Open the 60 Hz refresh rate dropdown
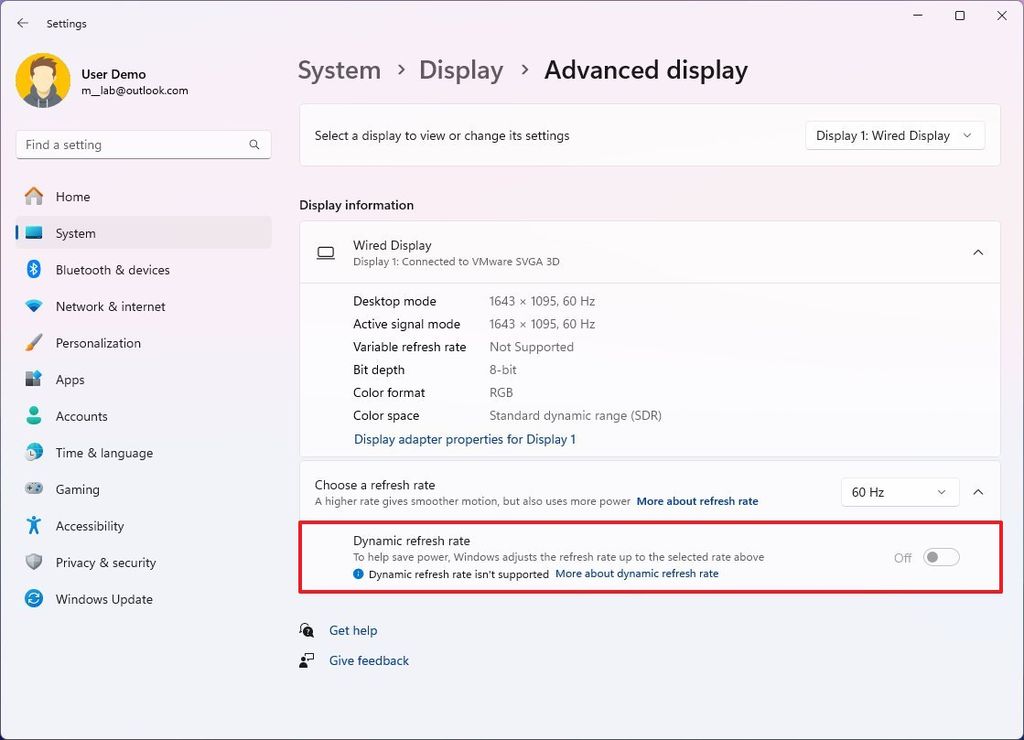The height and width of the screenshot is (740, 1024). pyautogui.click(x=898, y=492)
